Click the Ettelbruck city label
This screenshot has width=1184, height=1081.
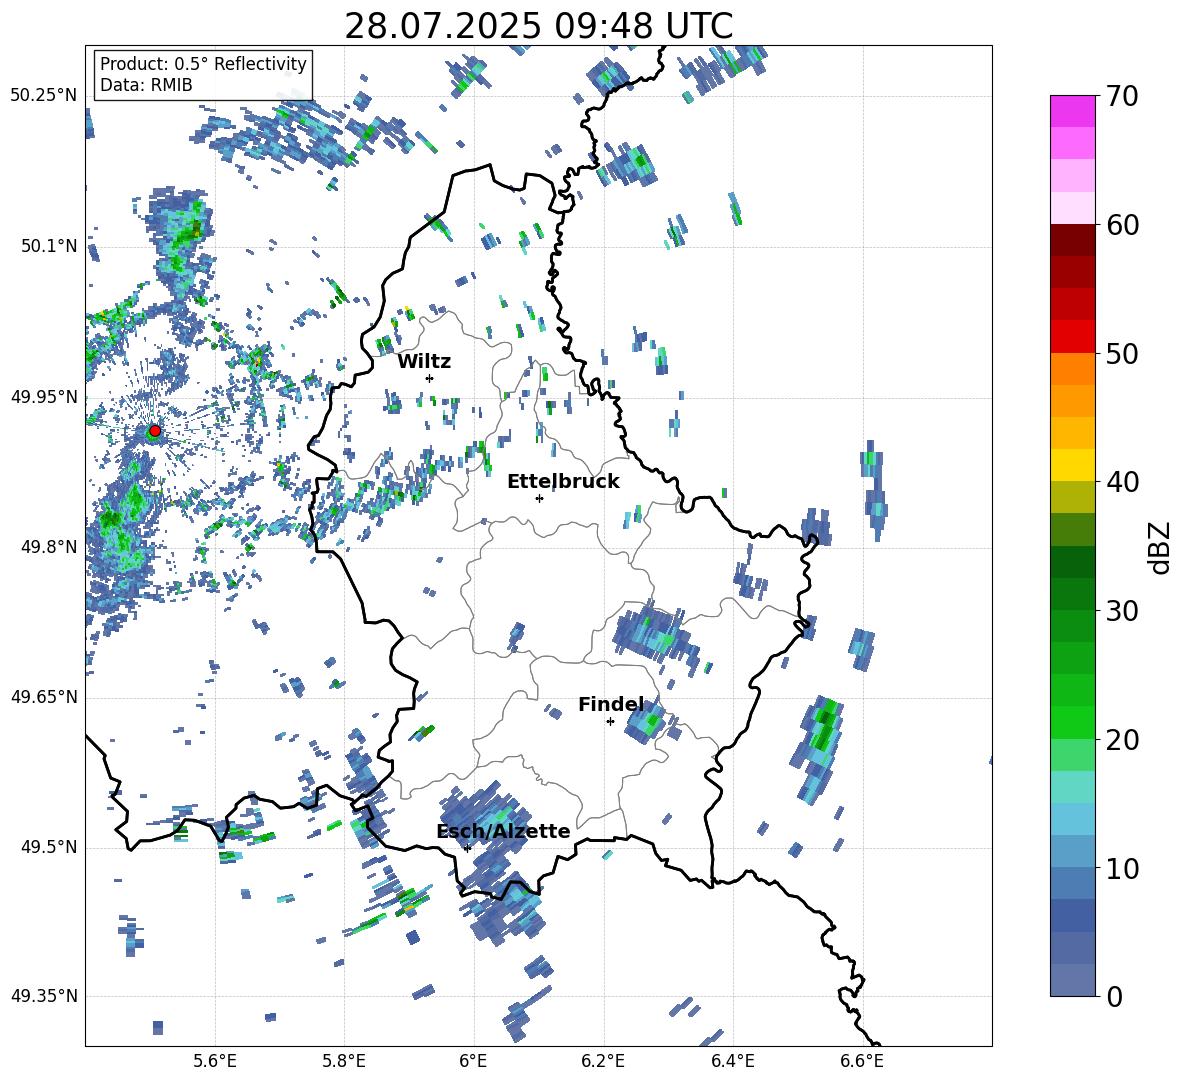coord(563,482)
